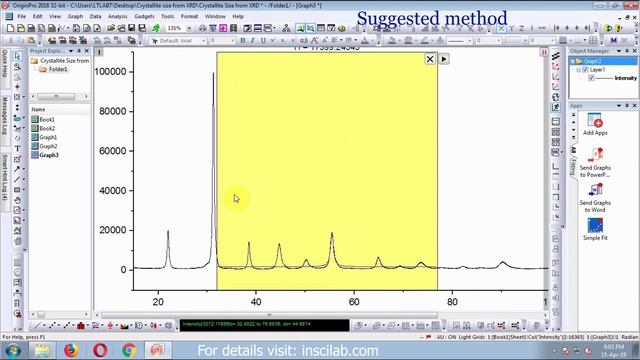Open Project Explorer panel options arrow
Screen dimensions: 640x360
(71, 51)
